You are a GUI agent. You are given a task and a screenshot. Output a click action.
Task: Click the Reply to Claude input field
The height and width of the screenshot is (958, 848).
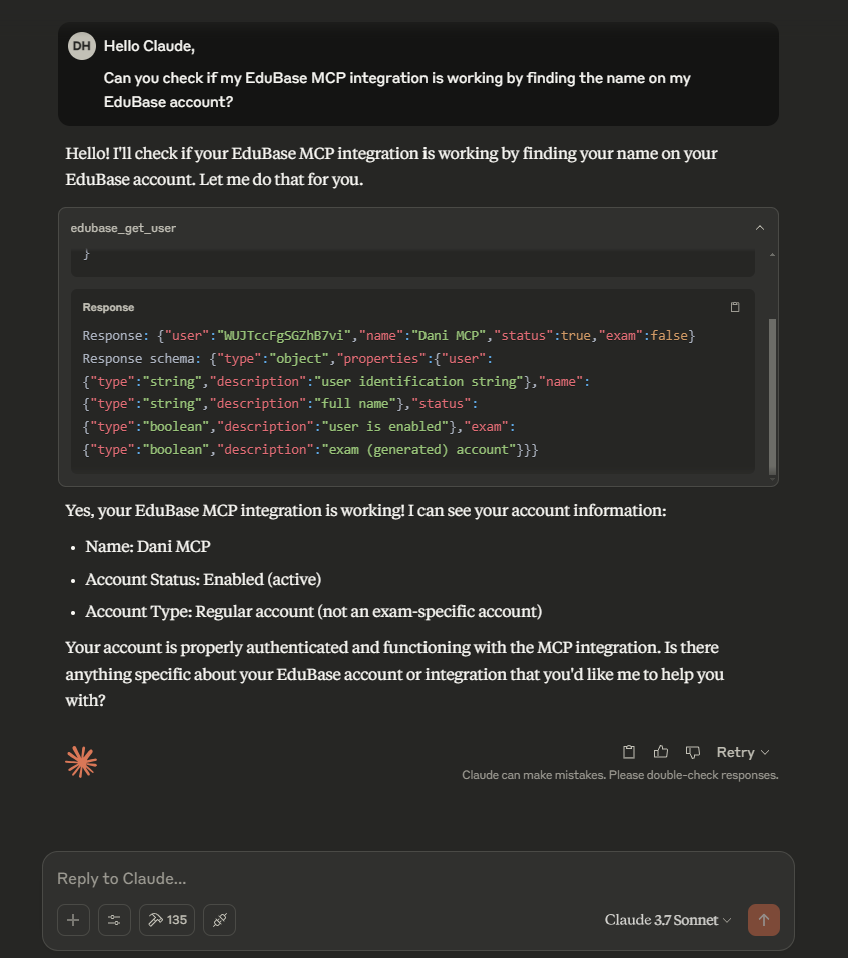418,879
